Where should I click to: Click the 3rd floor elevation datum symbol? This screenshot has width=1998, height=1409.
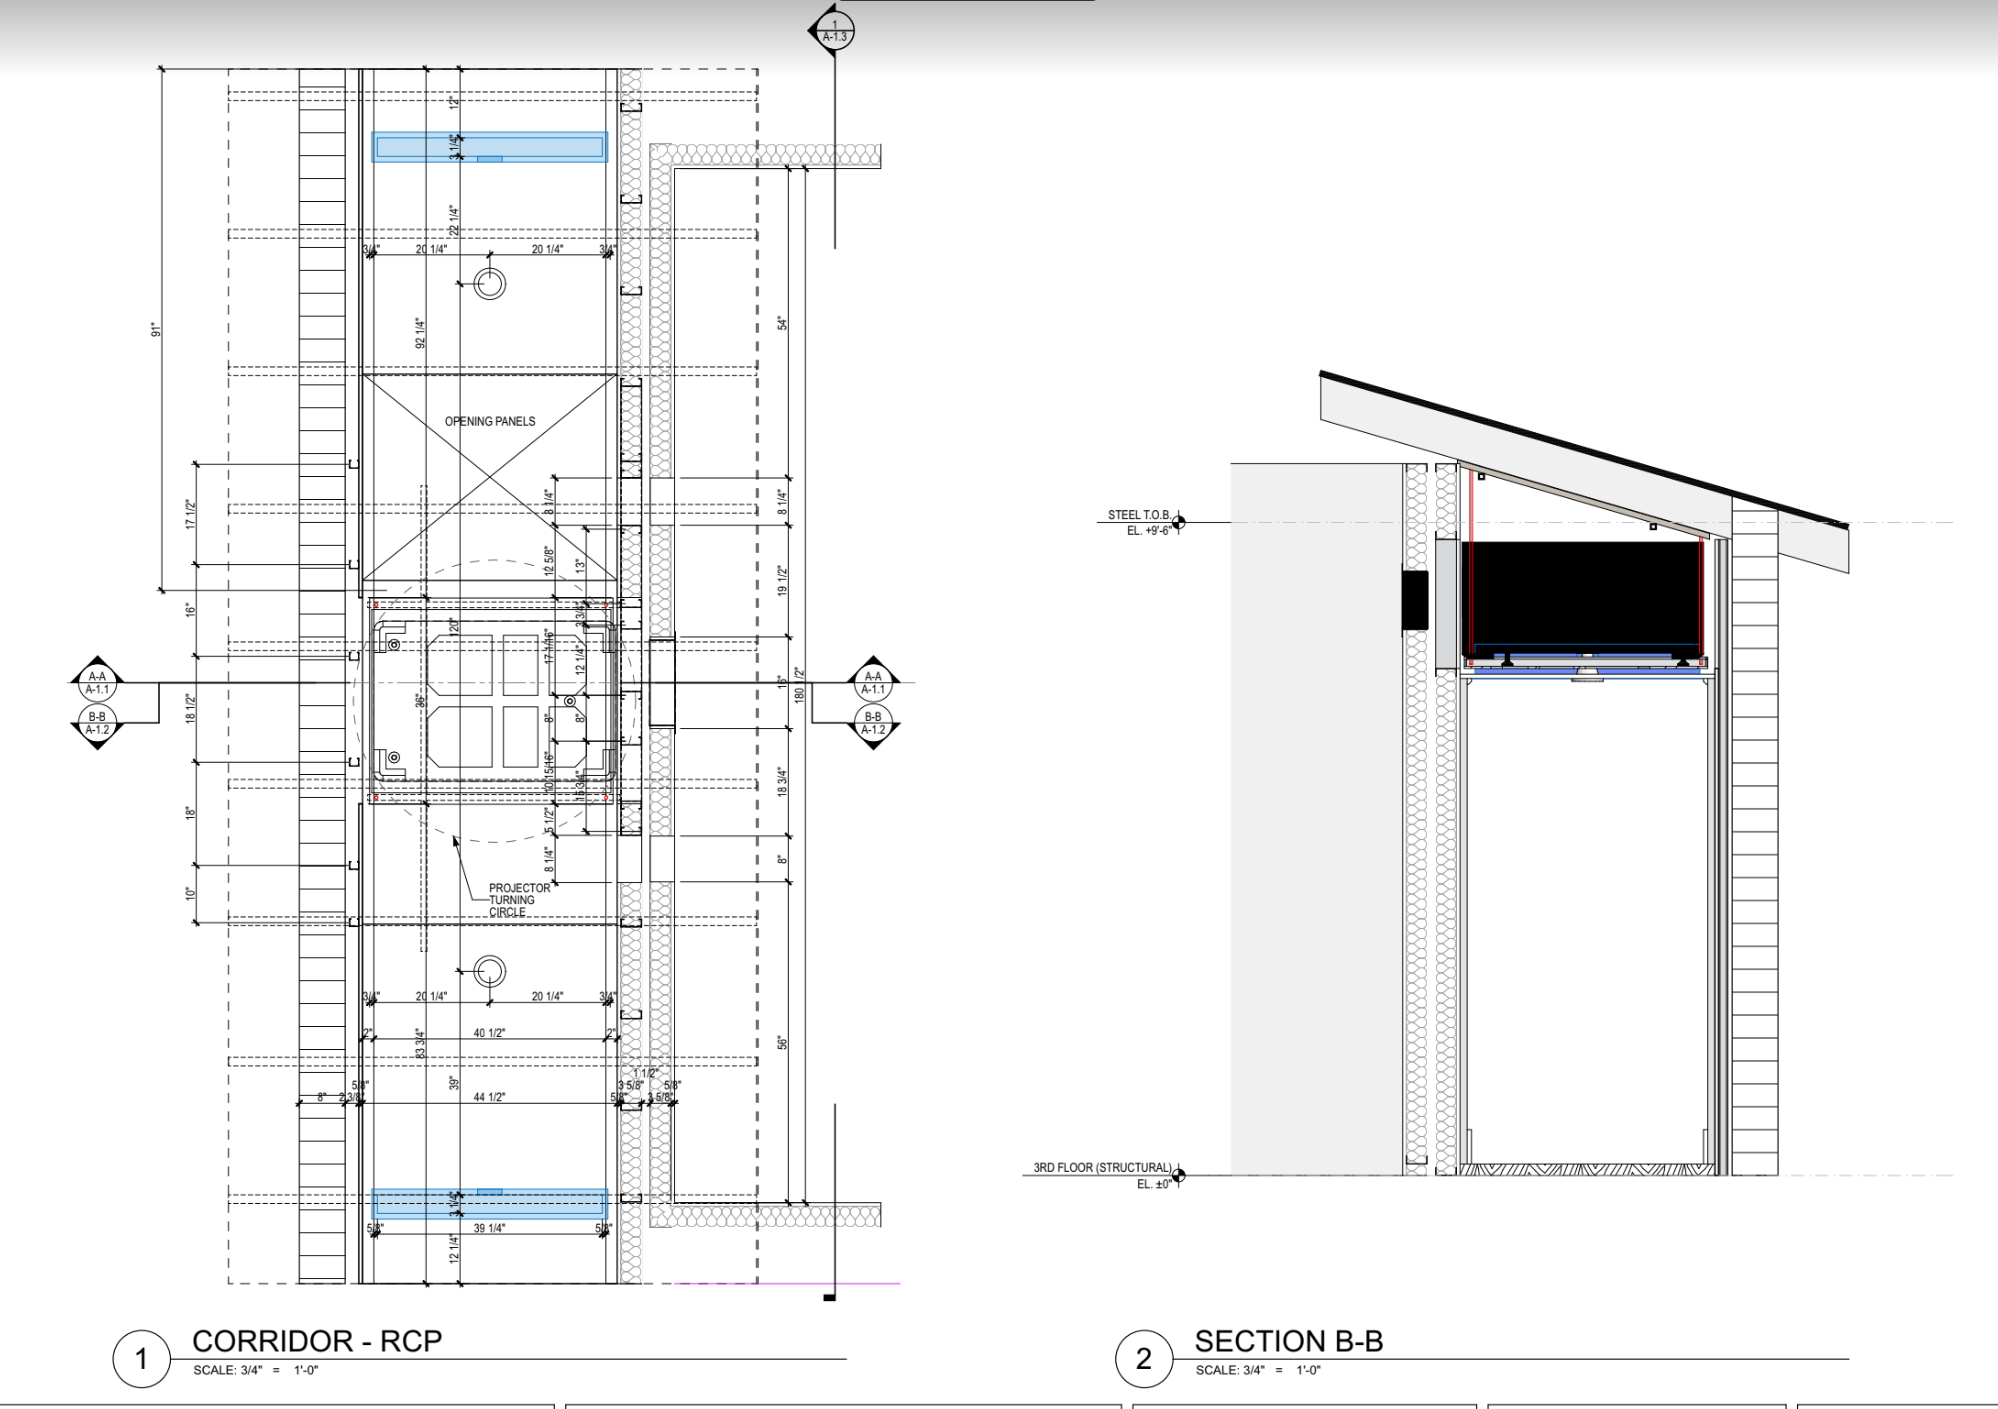click(x=1178, y=1175)
